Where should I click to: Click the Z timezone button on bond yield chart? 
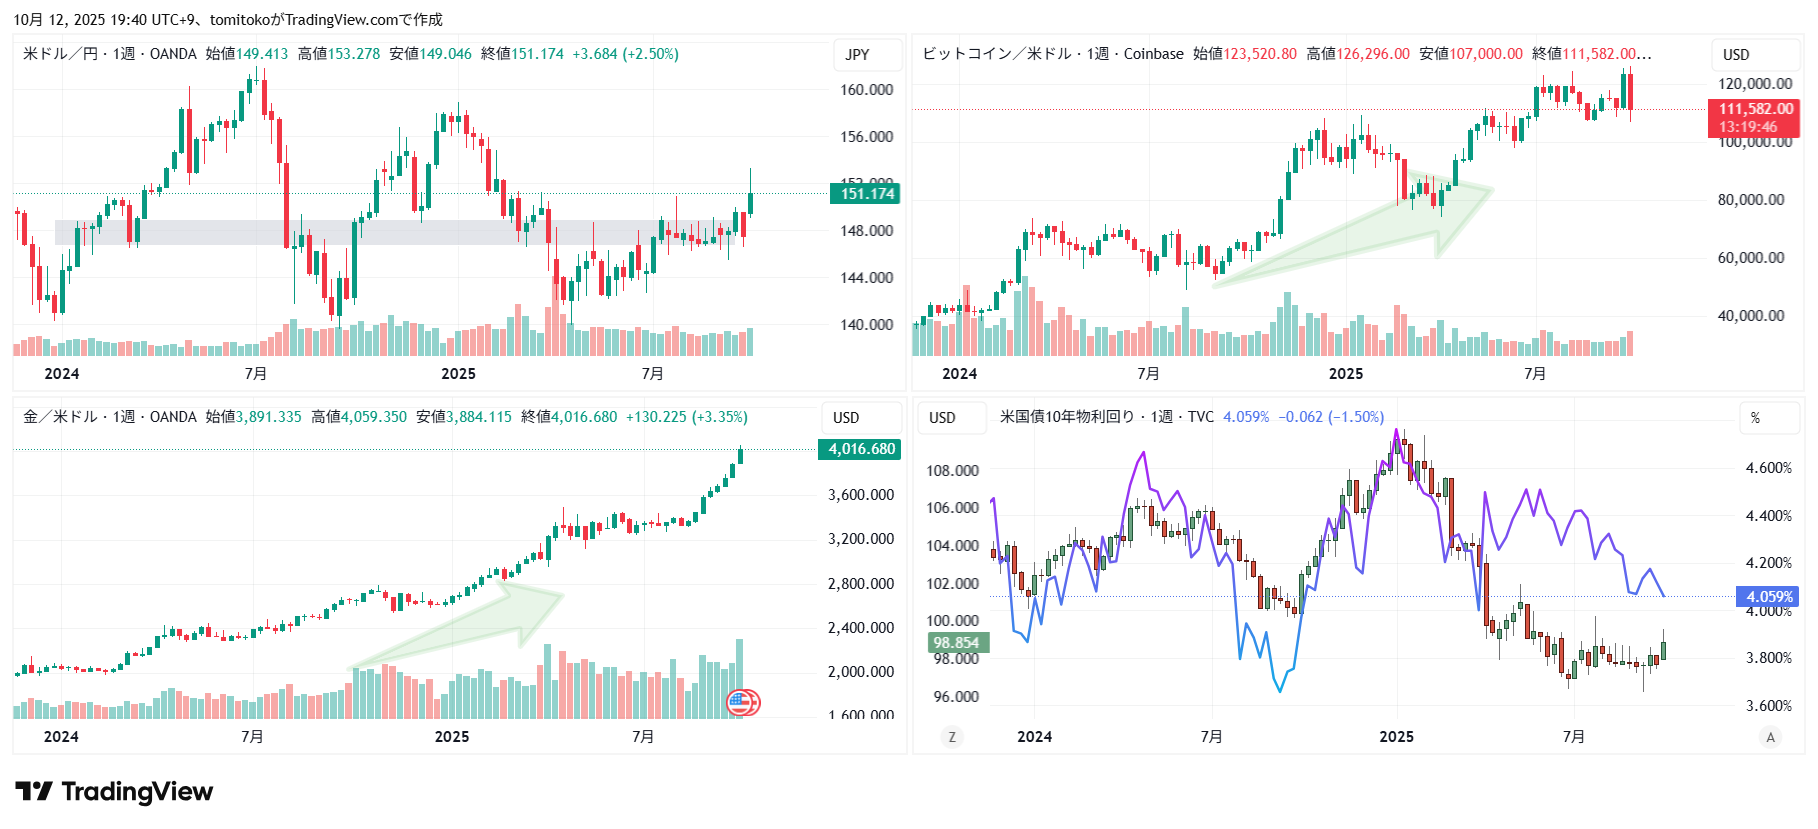click(952, 737)
